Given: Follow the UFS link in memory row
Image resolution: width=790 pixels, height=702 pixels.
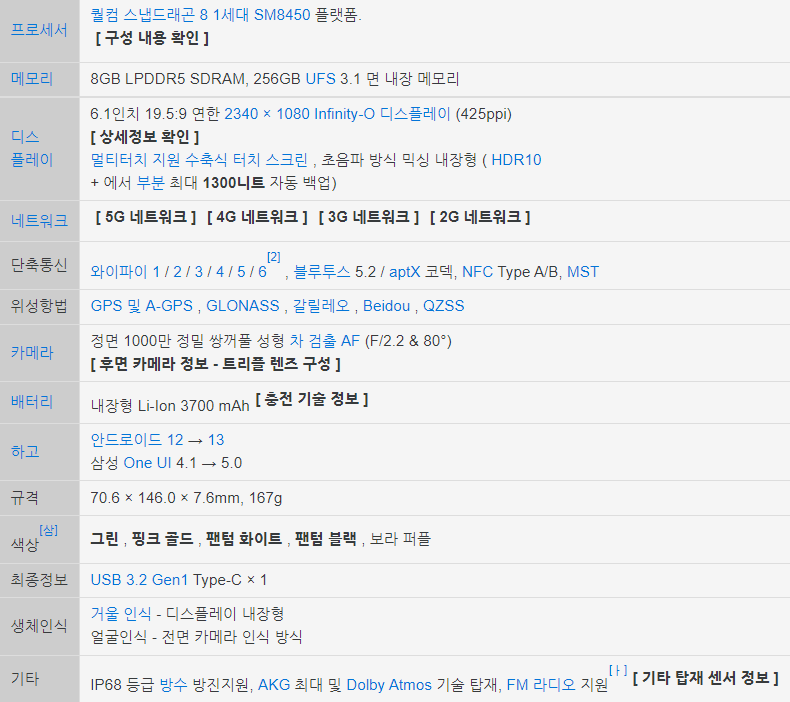Looking at the screenshot, I should tap(320, 79).
